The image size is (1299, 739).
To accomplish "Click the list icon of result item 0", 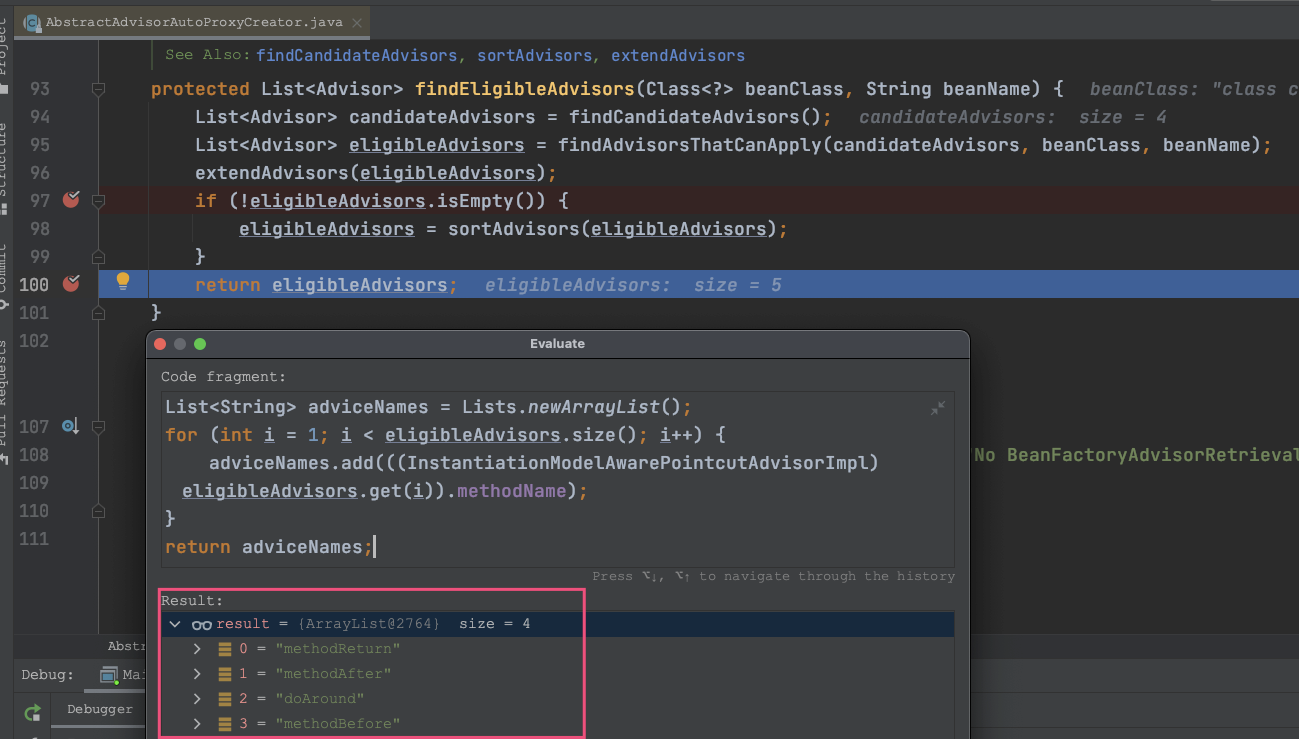I will click(x=226, y=649).
